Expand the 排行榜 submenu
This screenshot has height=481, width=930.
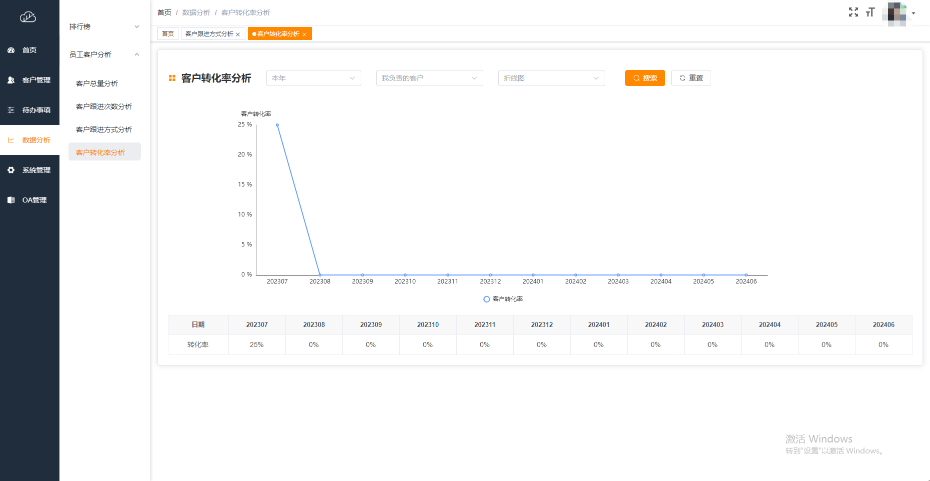pyautogui.click(x=104, y=26)
